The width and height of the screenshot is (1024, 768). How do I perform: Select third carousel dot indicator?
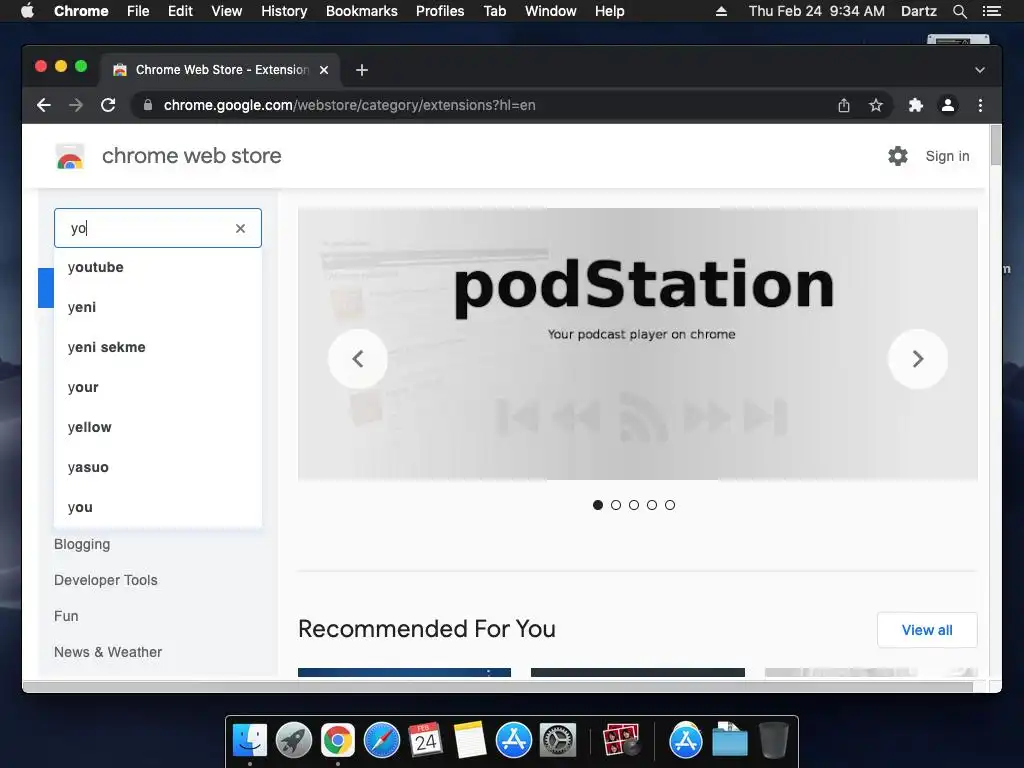pos(633,505)
